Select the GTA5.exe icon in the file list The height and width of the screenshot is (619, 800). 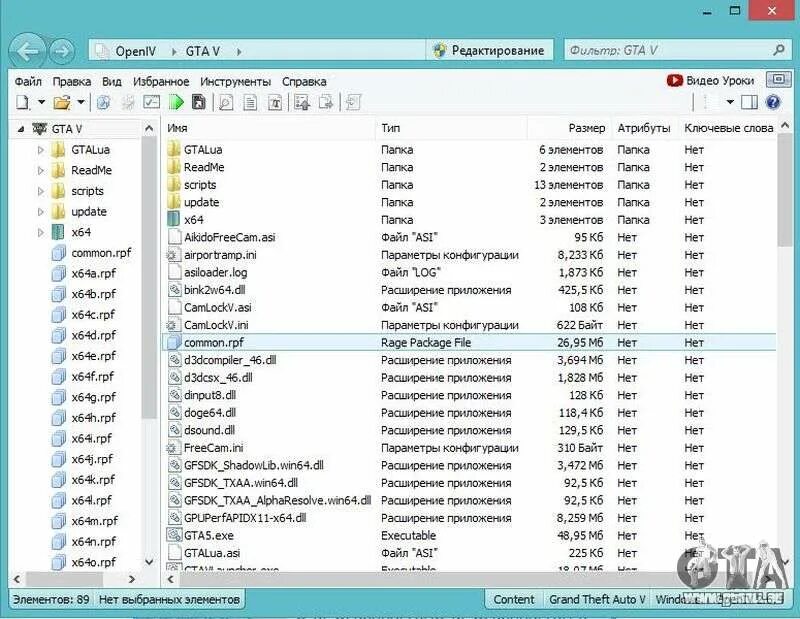[x=174, y=535]
